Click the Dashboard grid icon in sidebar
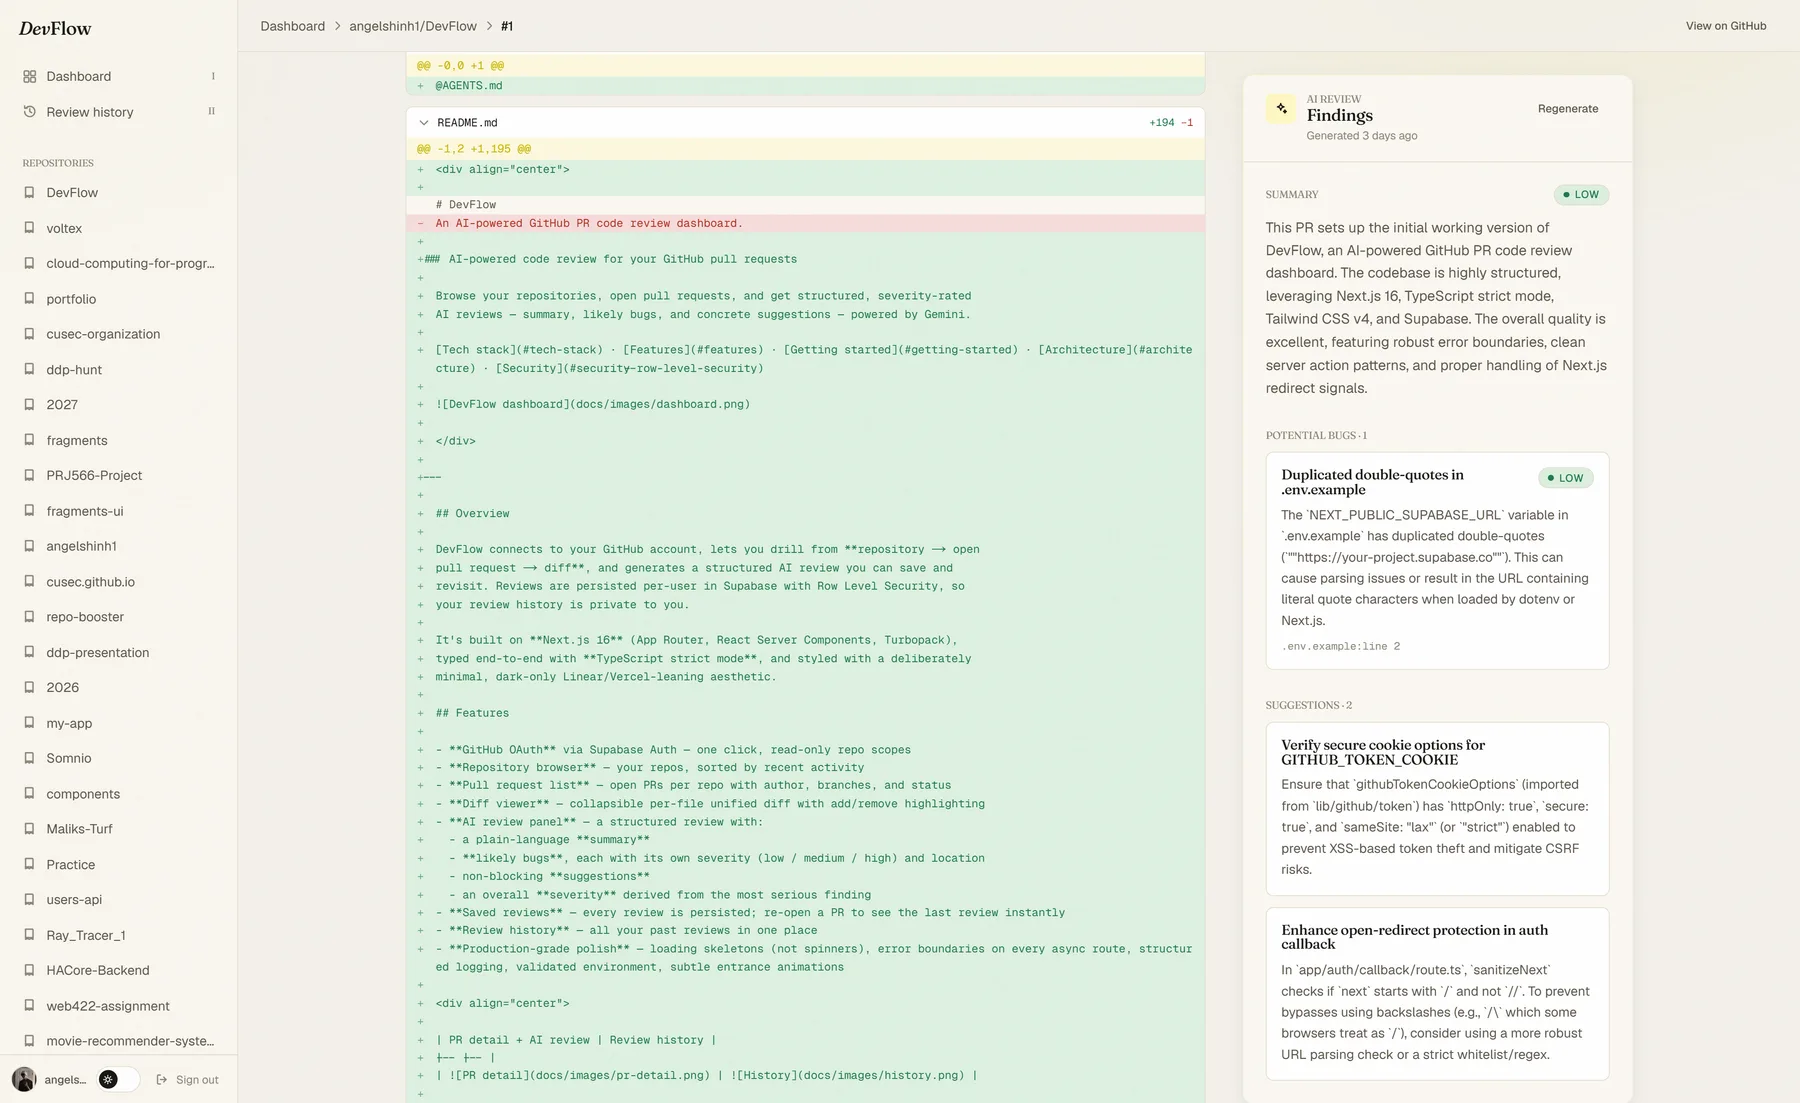1800x1103 pixels. click(x=30, y=76)
